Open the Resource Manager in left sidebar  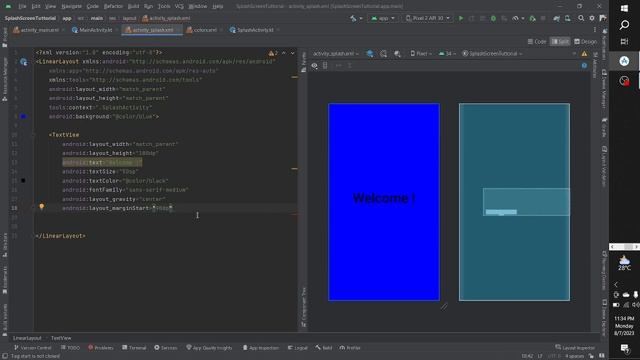[x=4, y=79]
